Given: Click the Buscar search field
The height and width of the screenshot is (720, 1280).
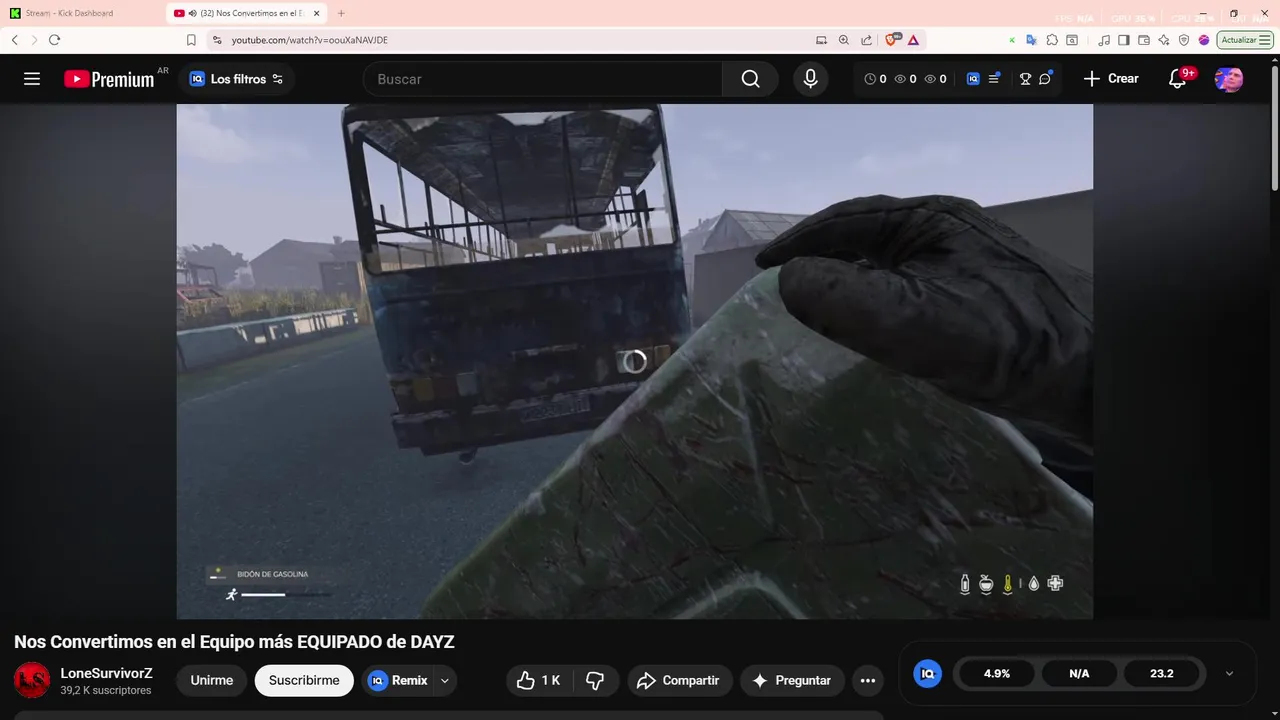Looking at the screenshot, I should click(543, 79).
